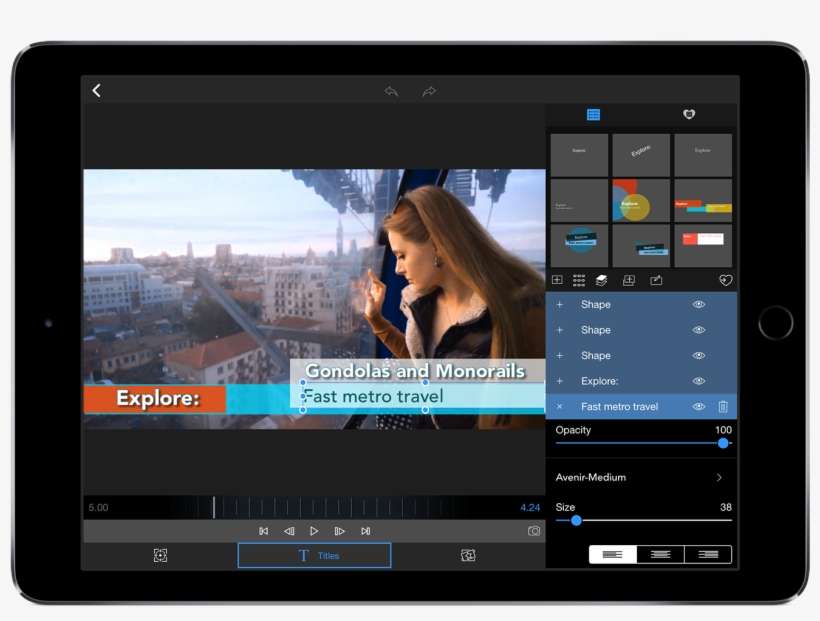Viewport: 820px width, 621px height.
Task: Switch to the Titles tab
Action: click(314, 556)
